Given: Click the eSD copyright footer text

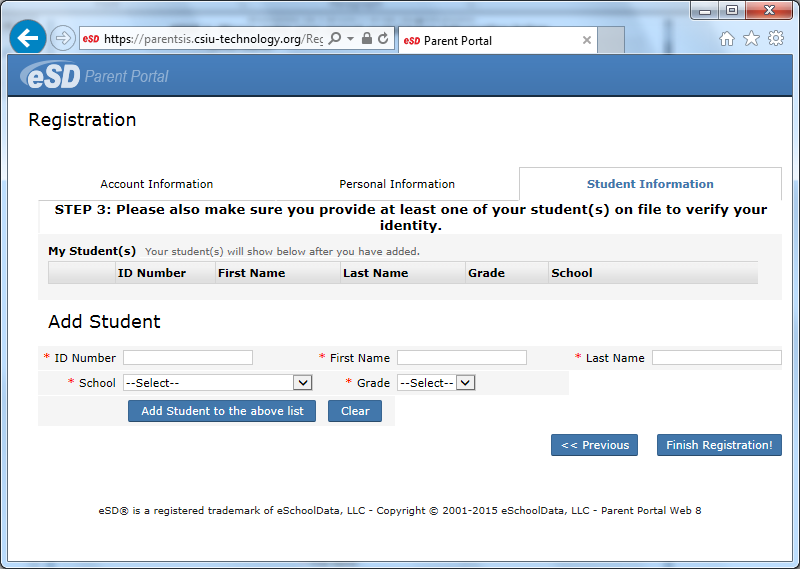Looking at the screenshot, I should (399, 510).
